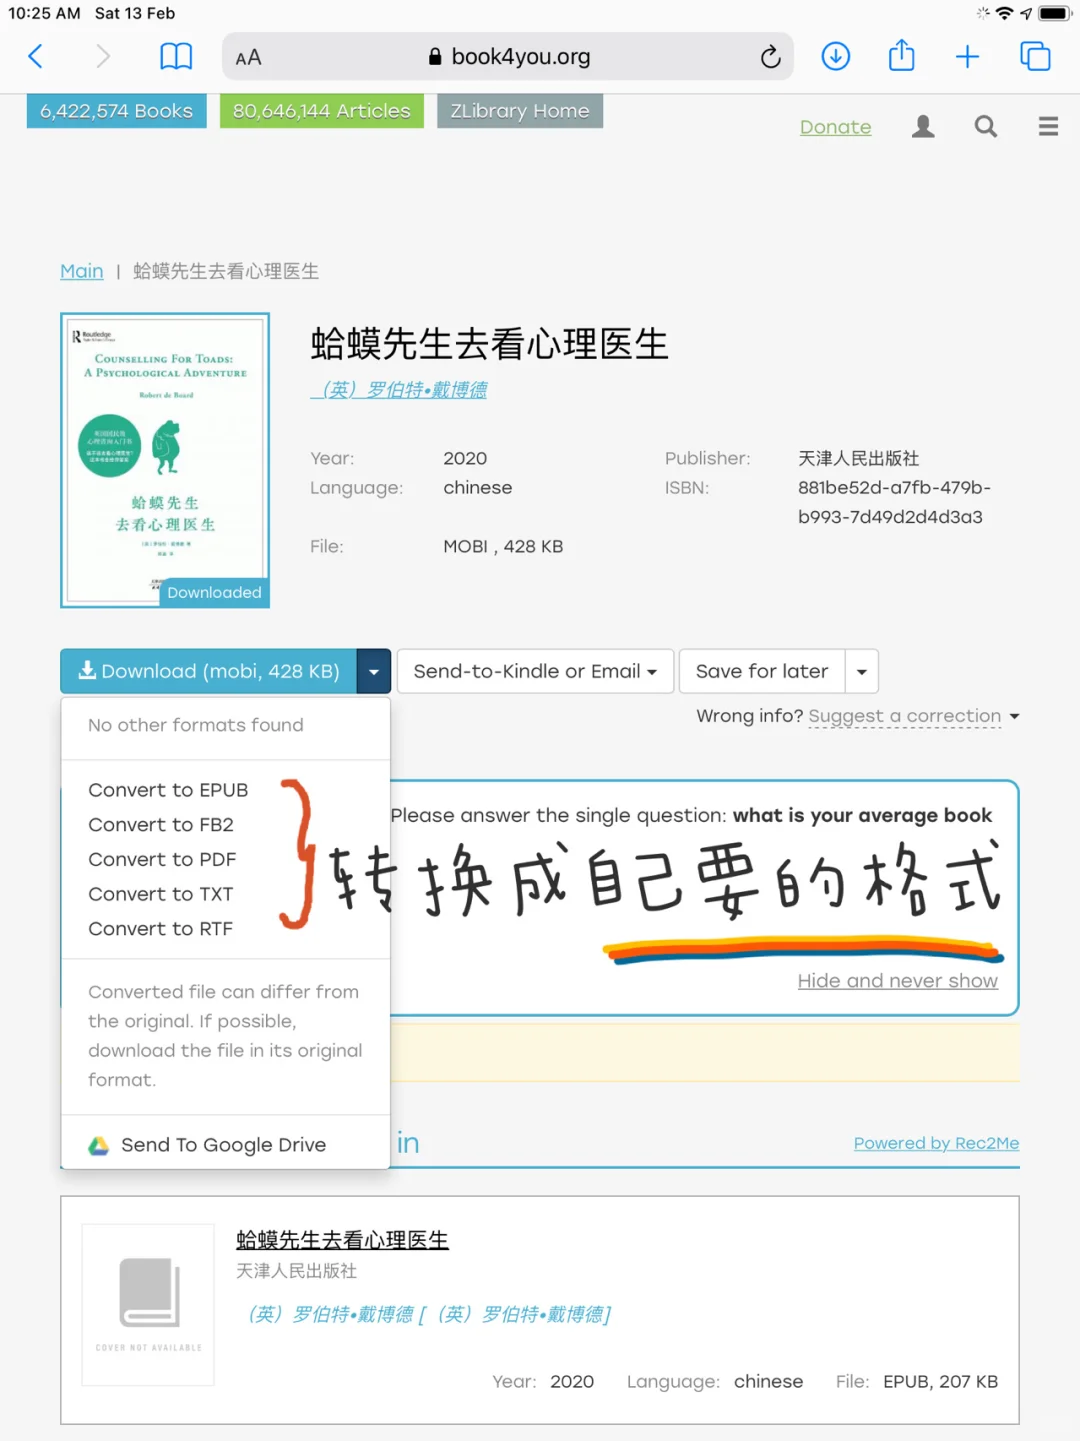Open the hamburger menu icon
1080x1441 pixels.
pos(1048,126)
